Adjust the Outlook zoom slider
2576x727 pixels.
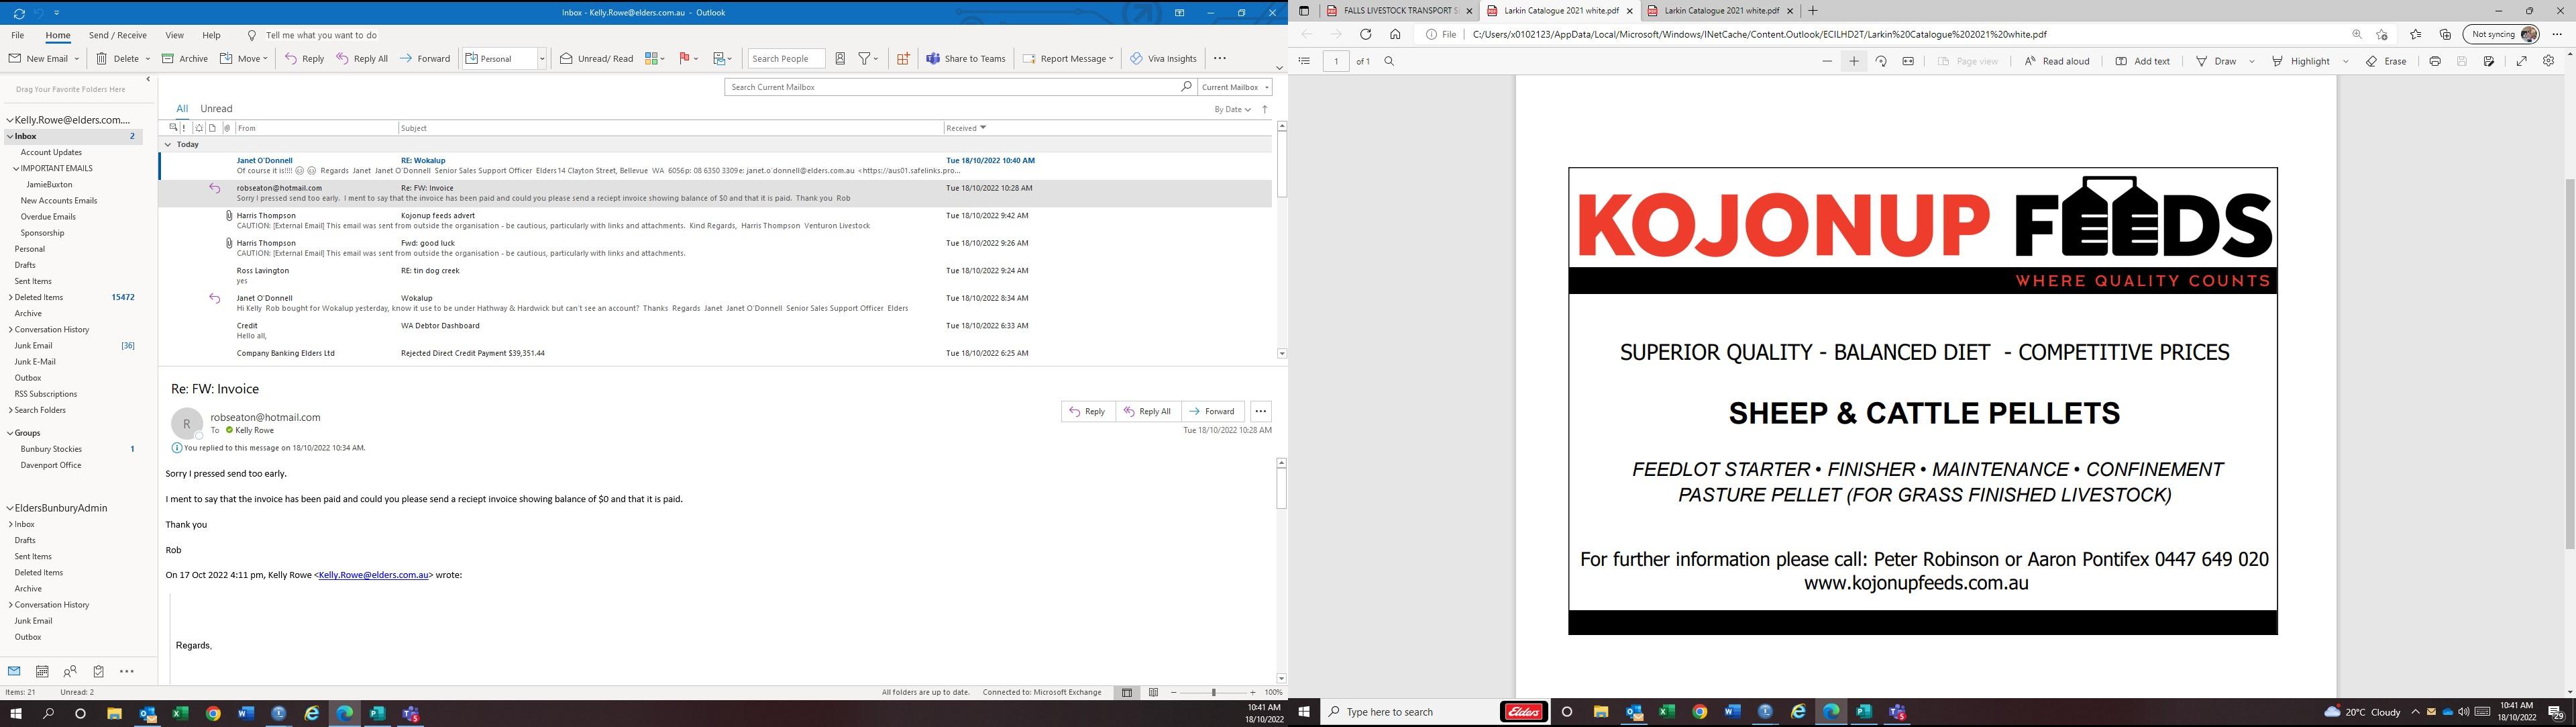pyautogui.click(x=1213, y=692)
